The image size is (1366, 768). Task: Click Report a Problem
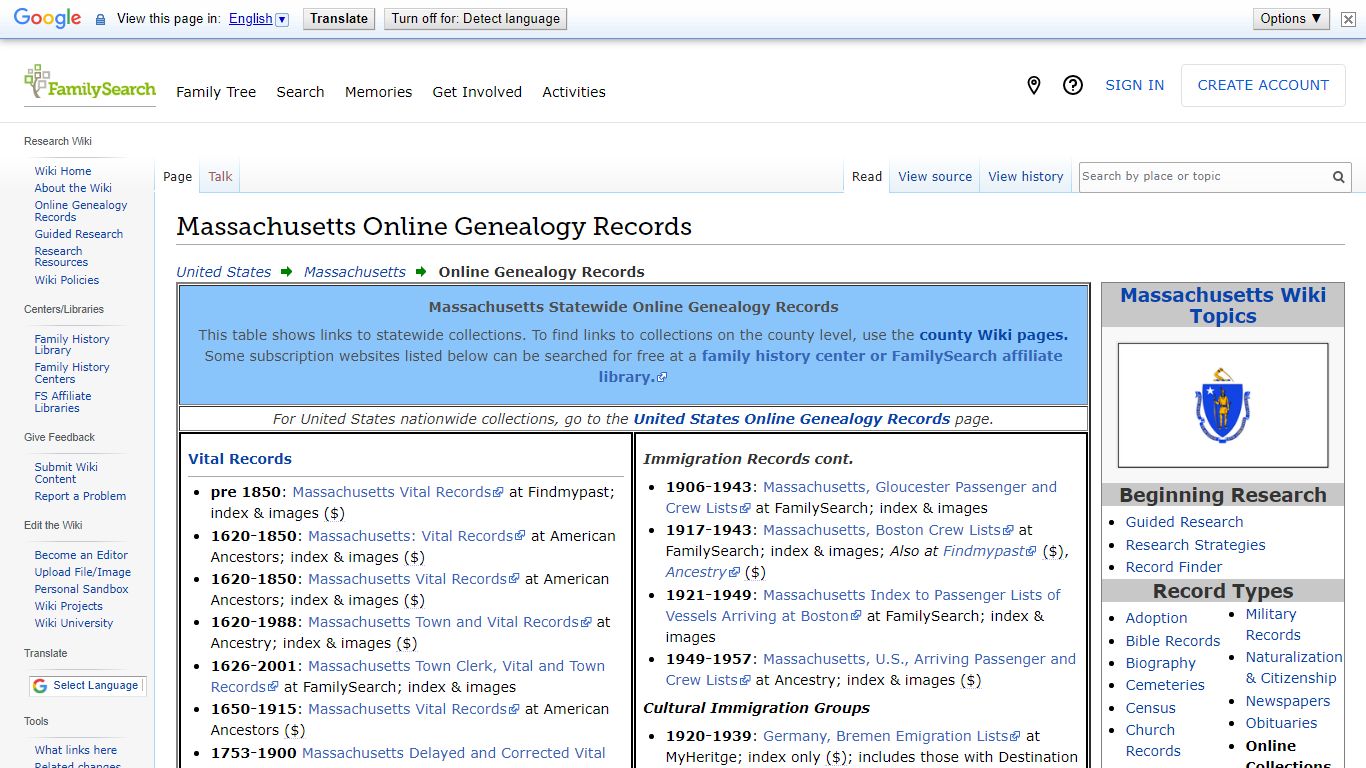80,496
